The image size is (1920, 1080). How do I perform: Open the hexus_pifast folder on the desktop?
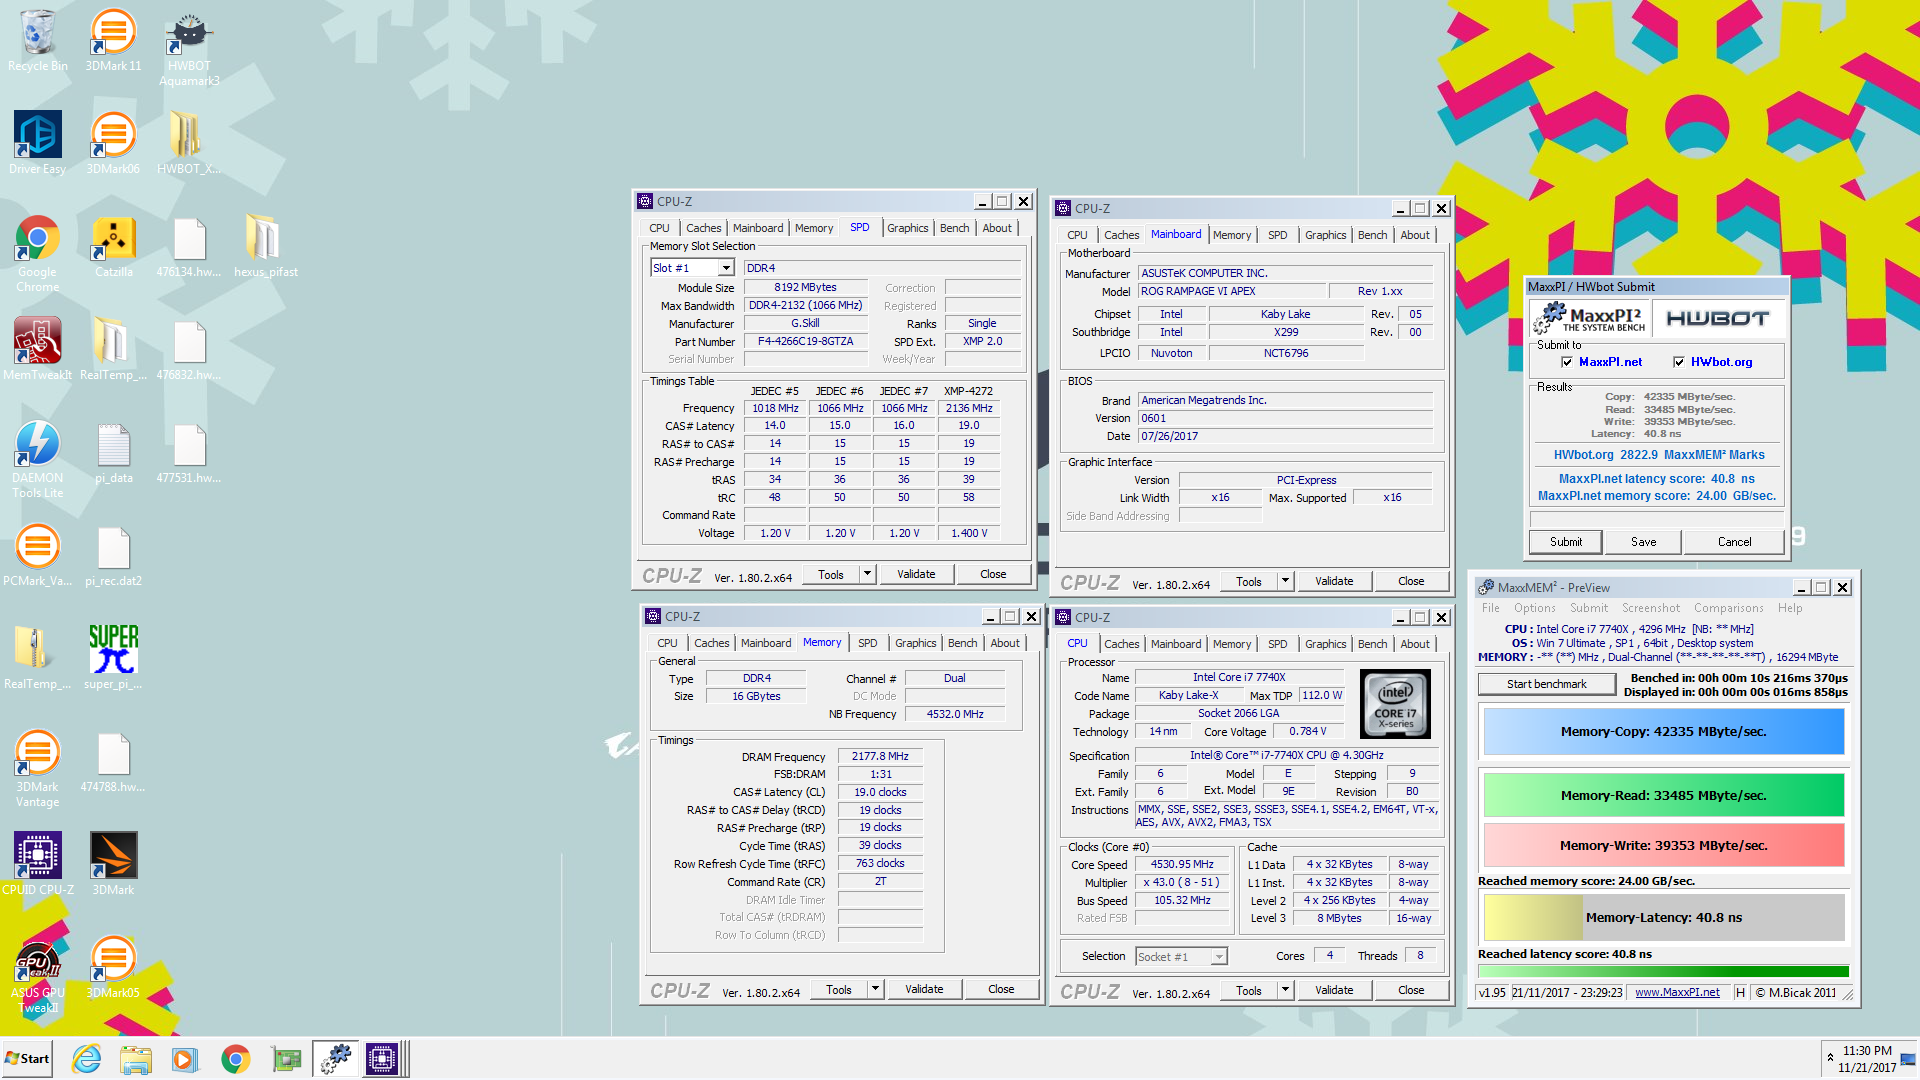(x=265, y=247)
